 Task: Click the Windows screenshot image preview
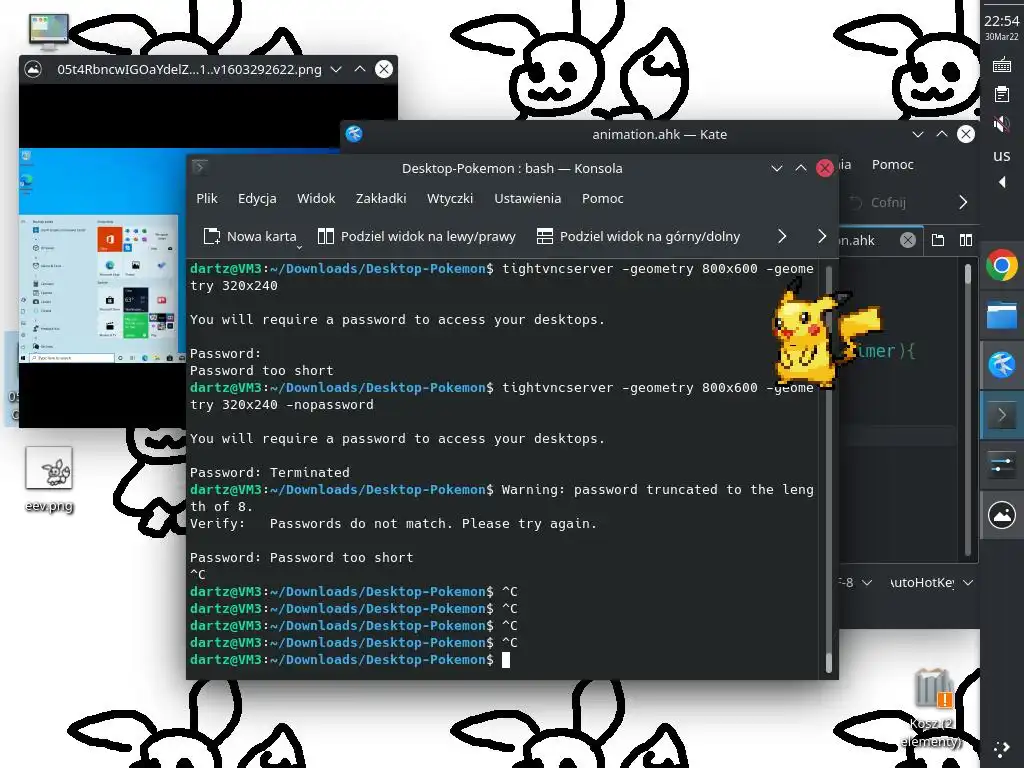pos(102,255)
